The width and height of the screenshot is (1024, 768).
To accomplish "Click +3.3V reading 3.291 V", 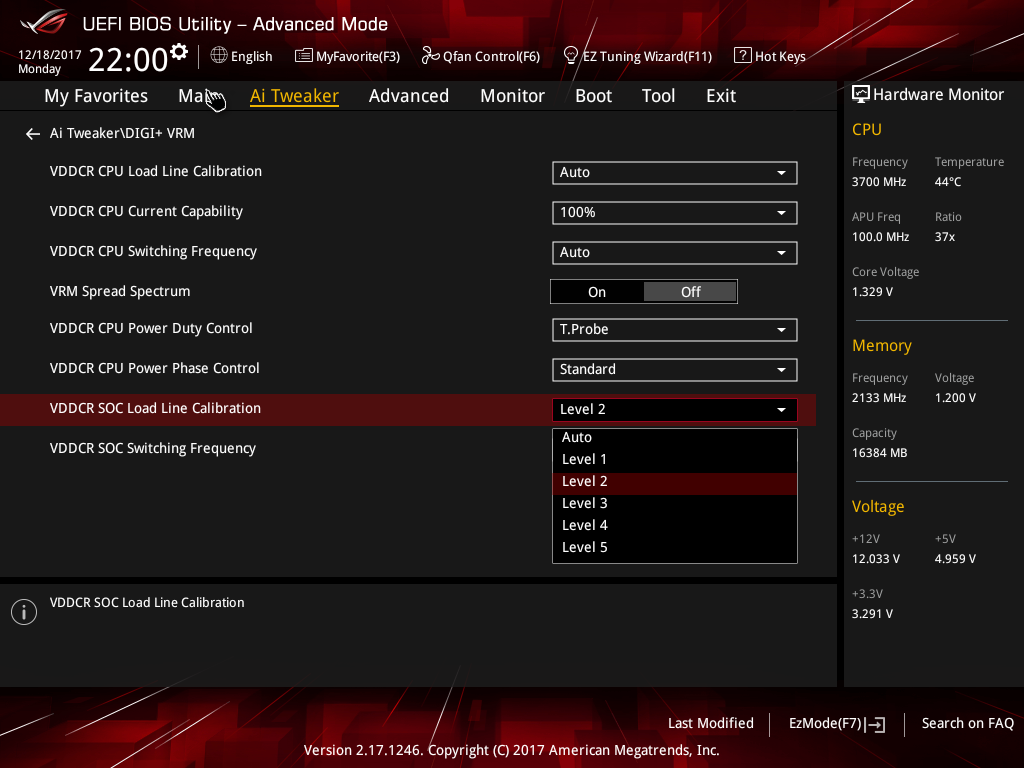I will point(872,614).
